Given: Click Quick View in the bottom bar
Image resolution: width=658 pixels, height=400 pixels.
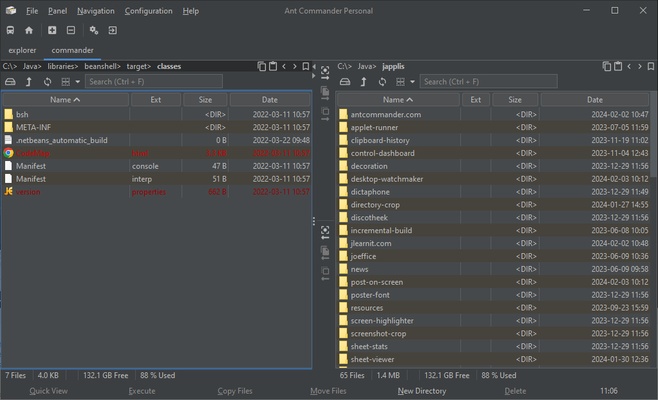Looking at the screenshot, I should point(48,391).
